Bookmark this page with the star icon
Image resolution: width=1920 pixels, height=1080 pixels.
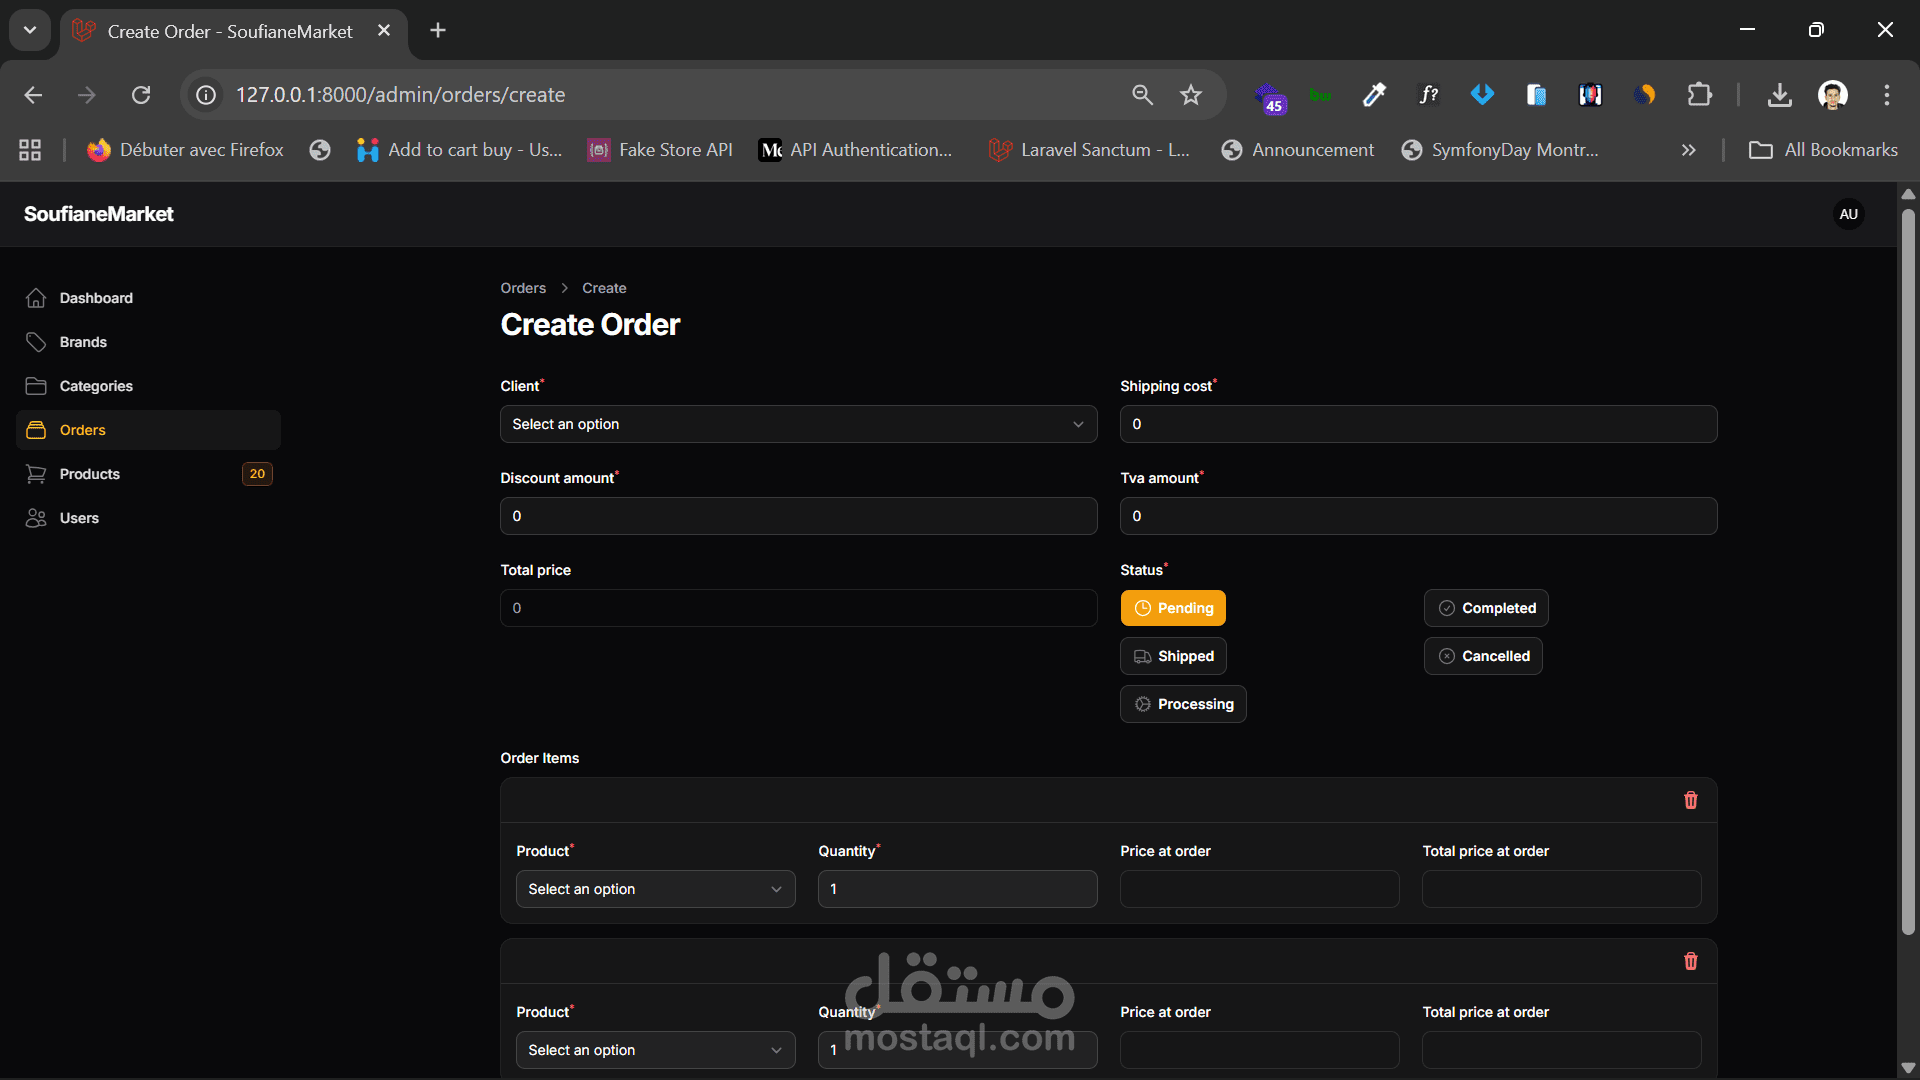click(1190, 95)
